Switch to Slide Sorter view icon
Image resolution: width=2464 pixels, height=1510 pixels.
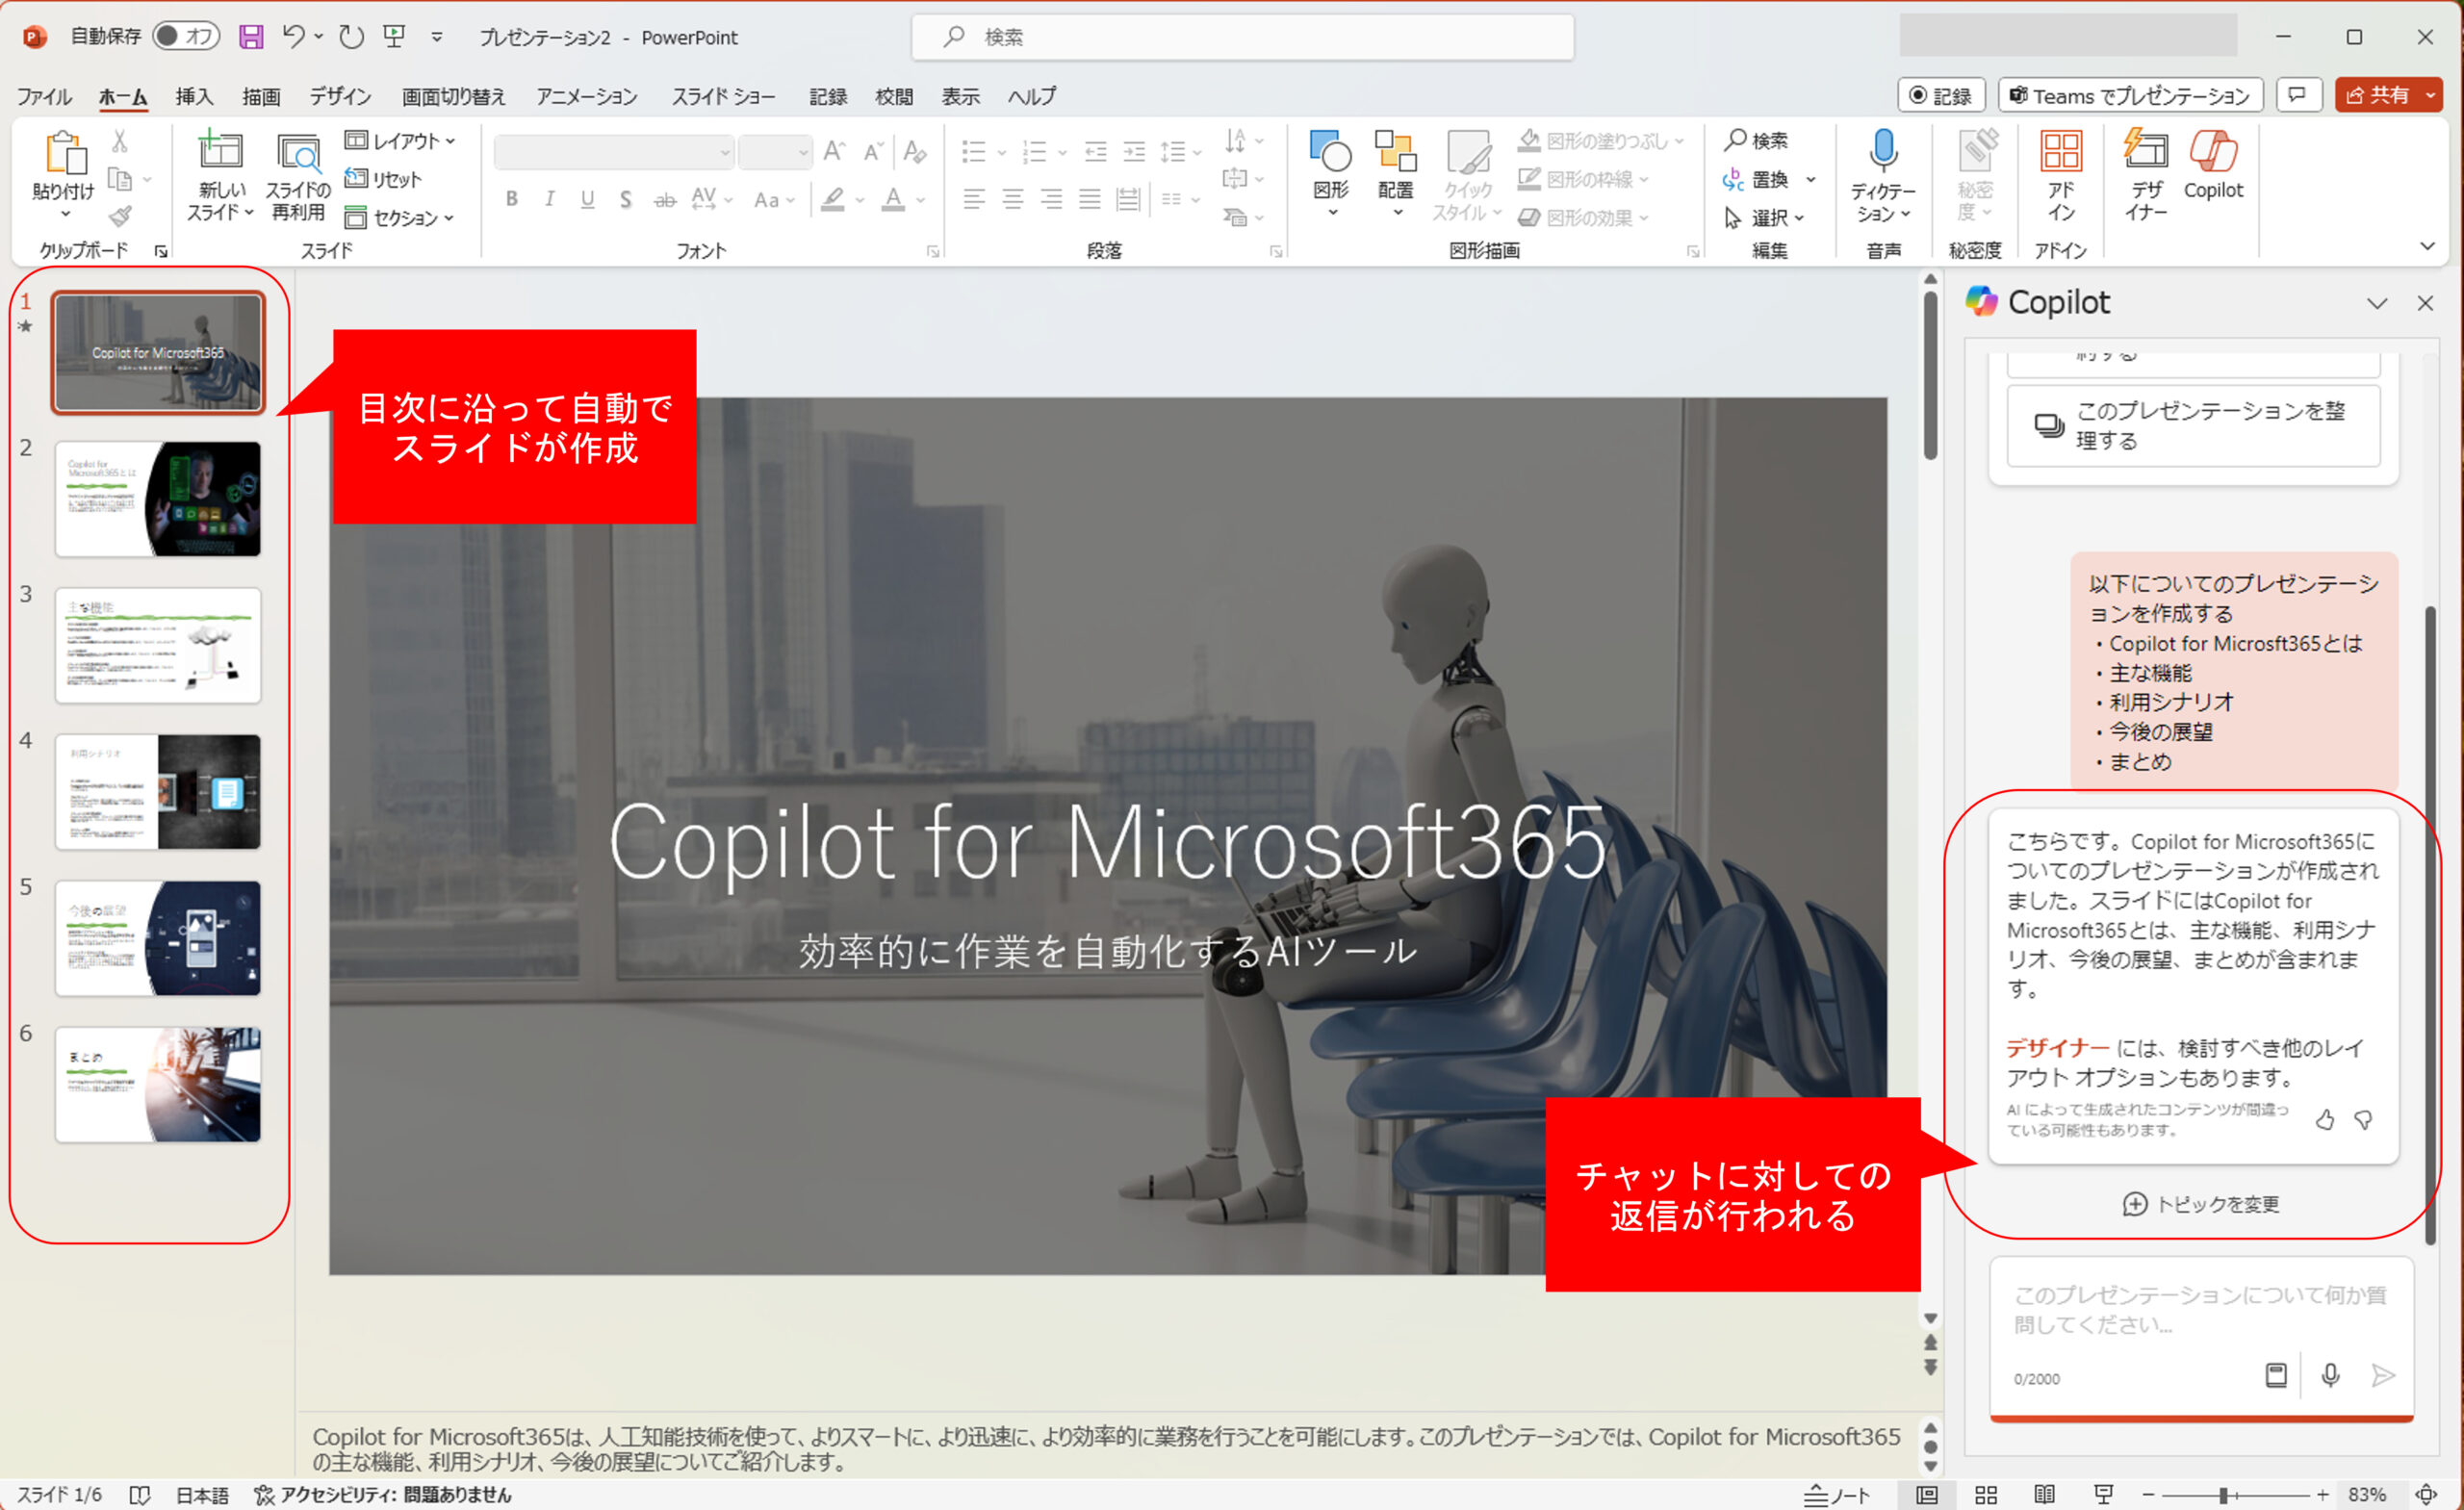pos(1986,1495)
